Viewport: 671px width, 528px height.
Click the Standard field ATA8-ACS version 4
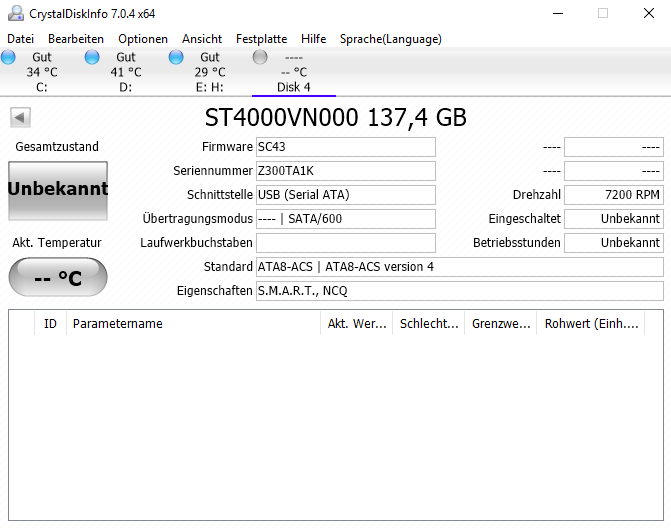pos(460,267)
